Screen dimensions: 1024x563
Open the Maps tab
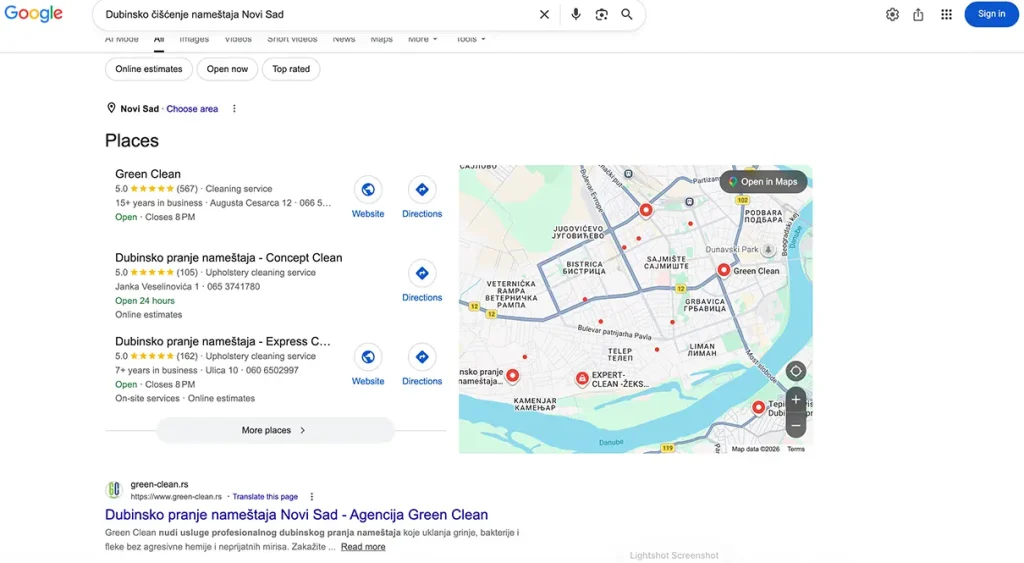pyautogui.click(x=381, y=39)
